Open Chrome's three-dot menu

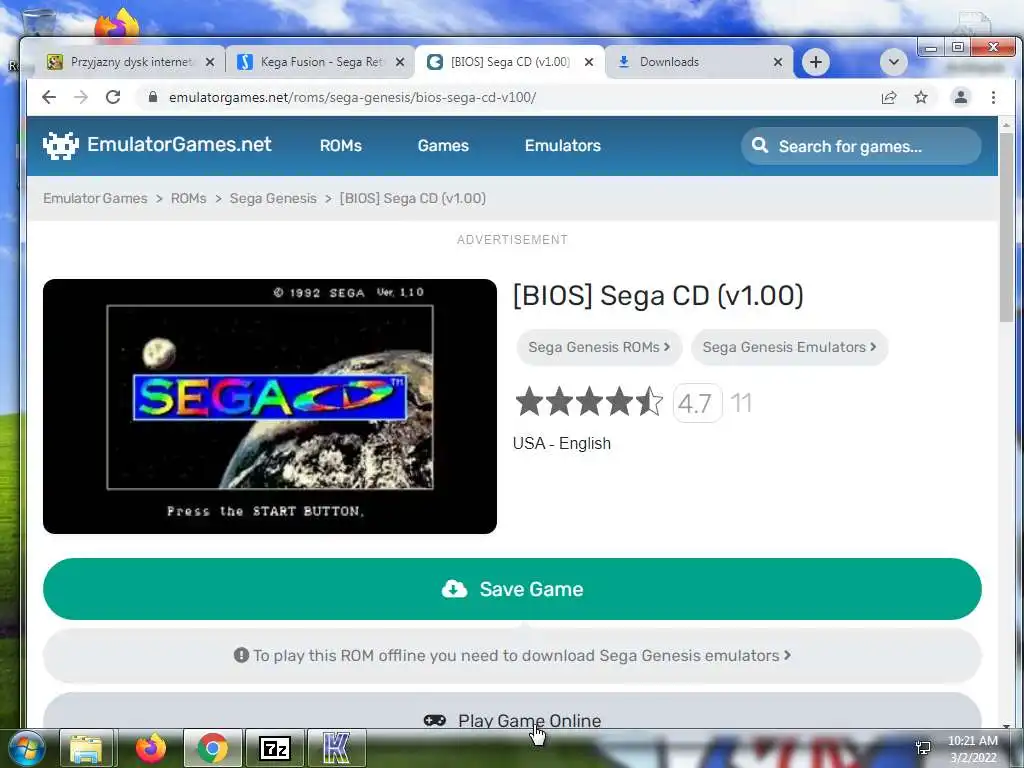993,97
